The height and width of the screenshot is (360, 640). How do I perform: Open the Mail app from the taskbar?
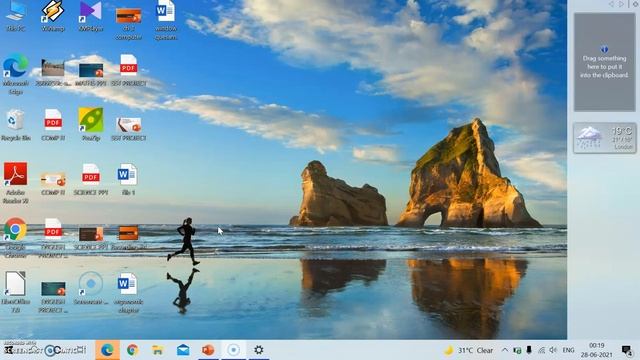(x=183, y=350)
